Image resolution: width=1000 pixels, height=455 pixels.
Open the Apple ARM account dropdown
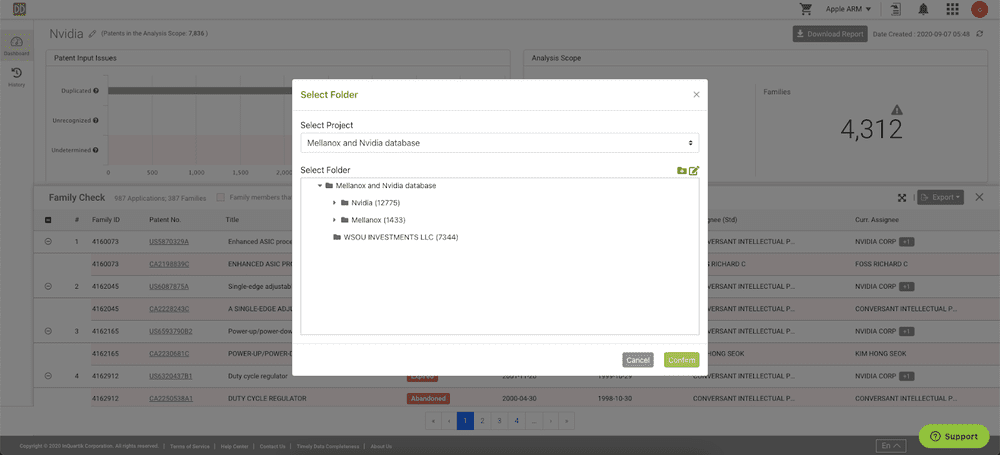[x=848, y=9]
